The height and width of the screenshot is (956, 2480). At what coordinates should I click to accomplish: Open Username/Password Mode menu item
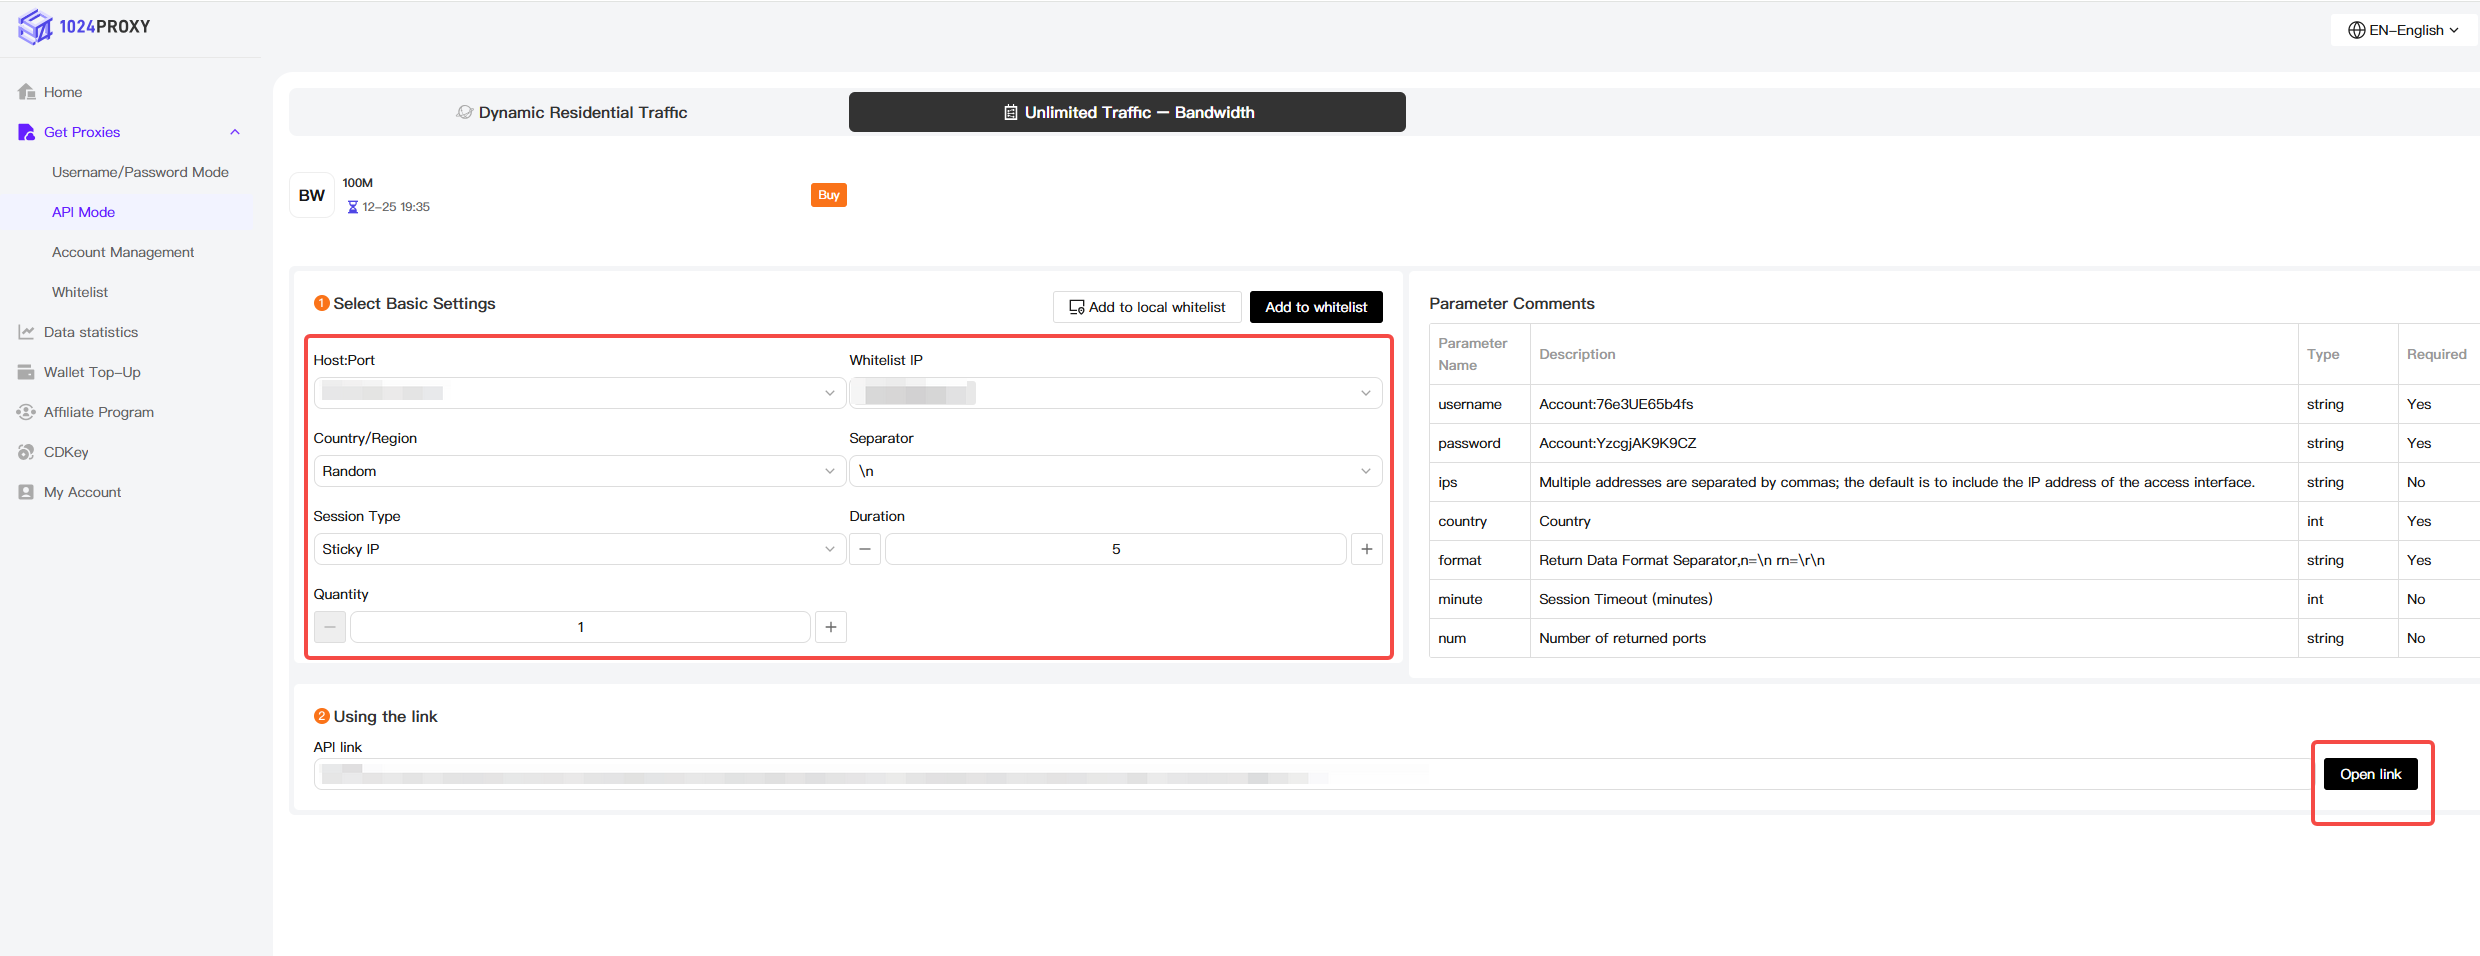coord(140,172)
